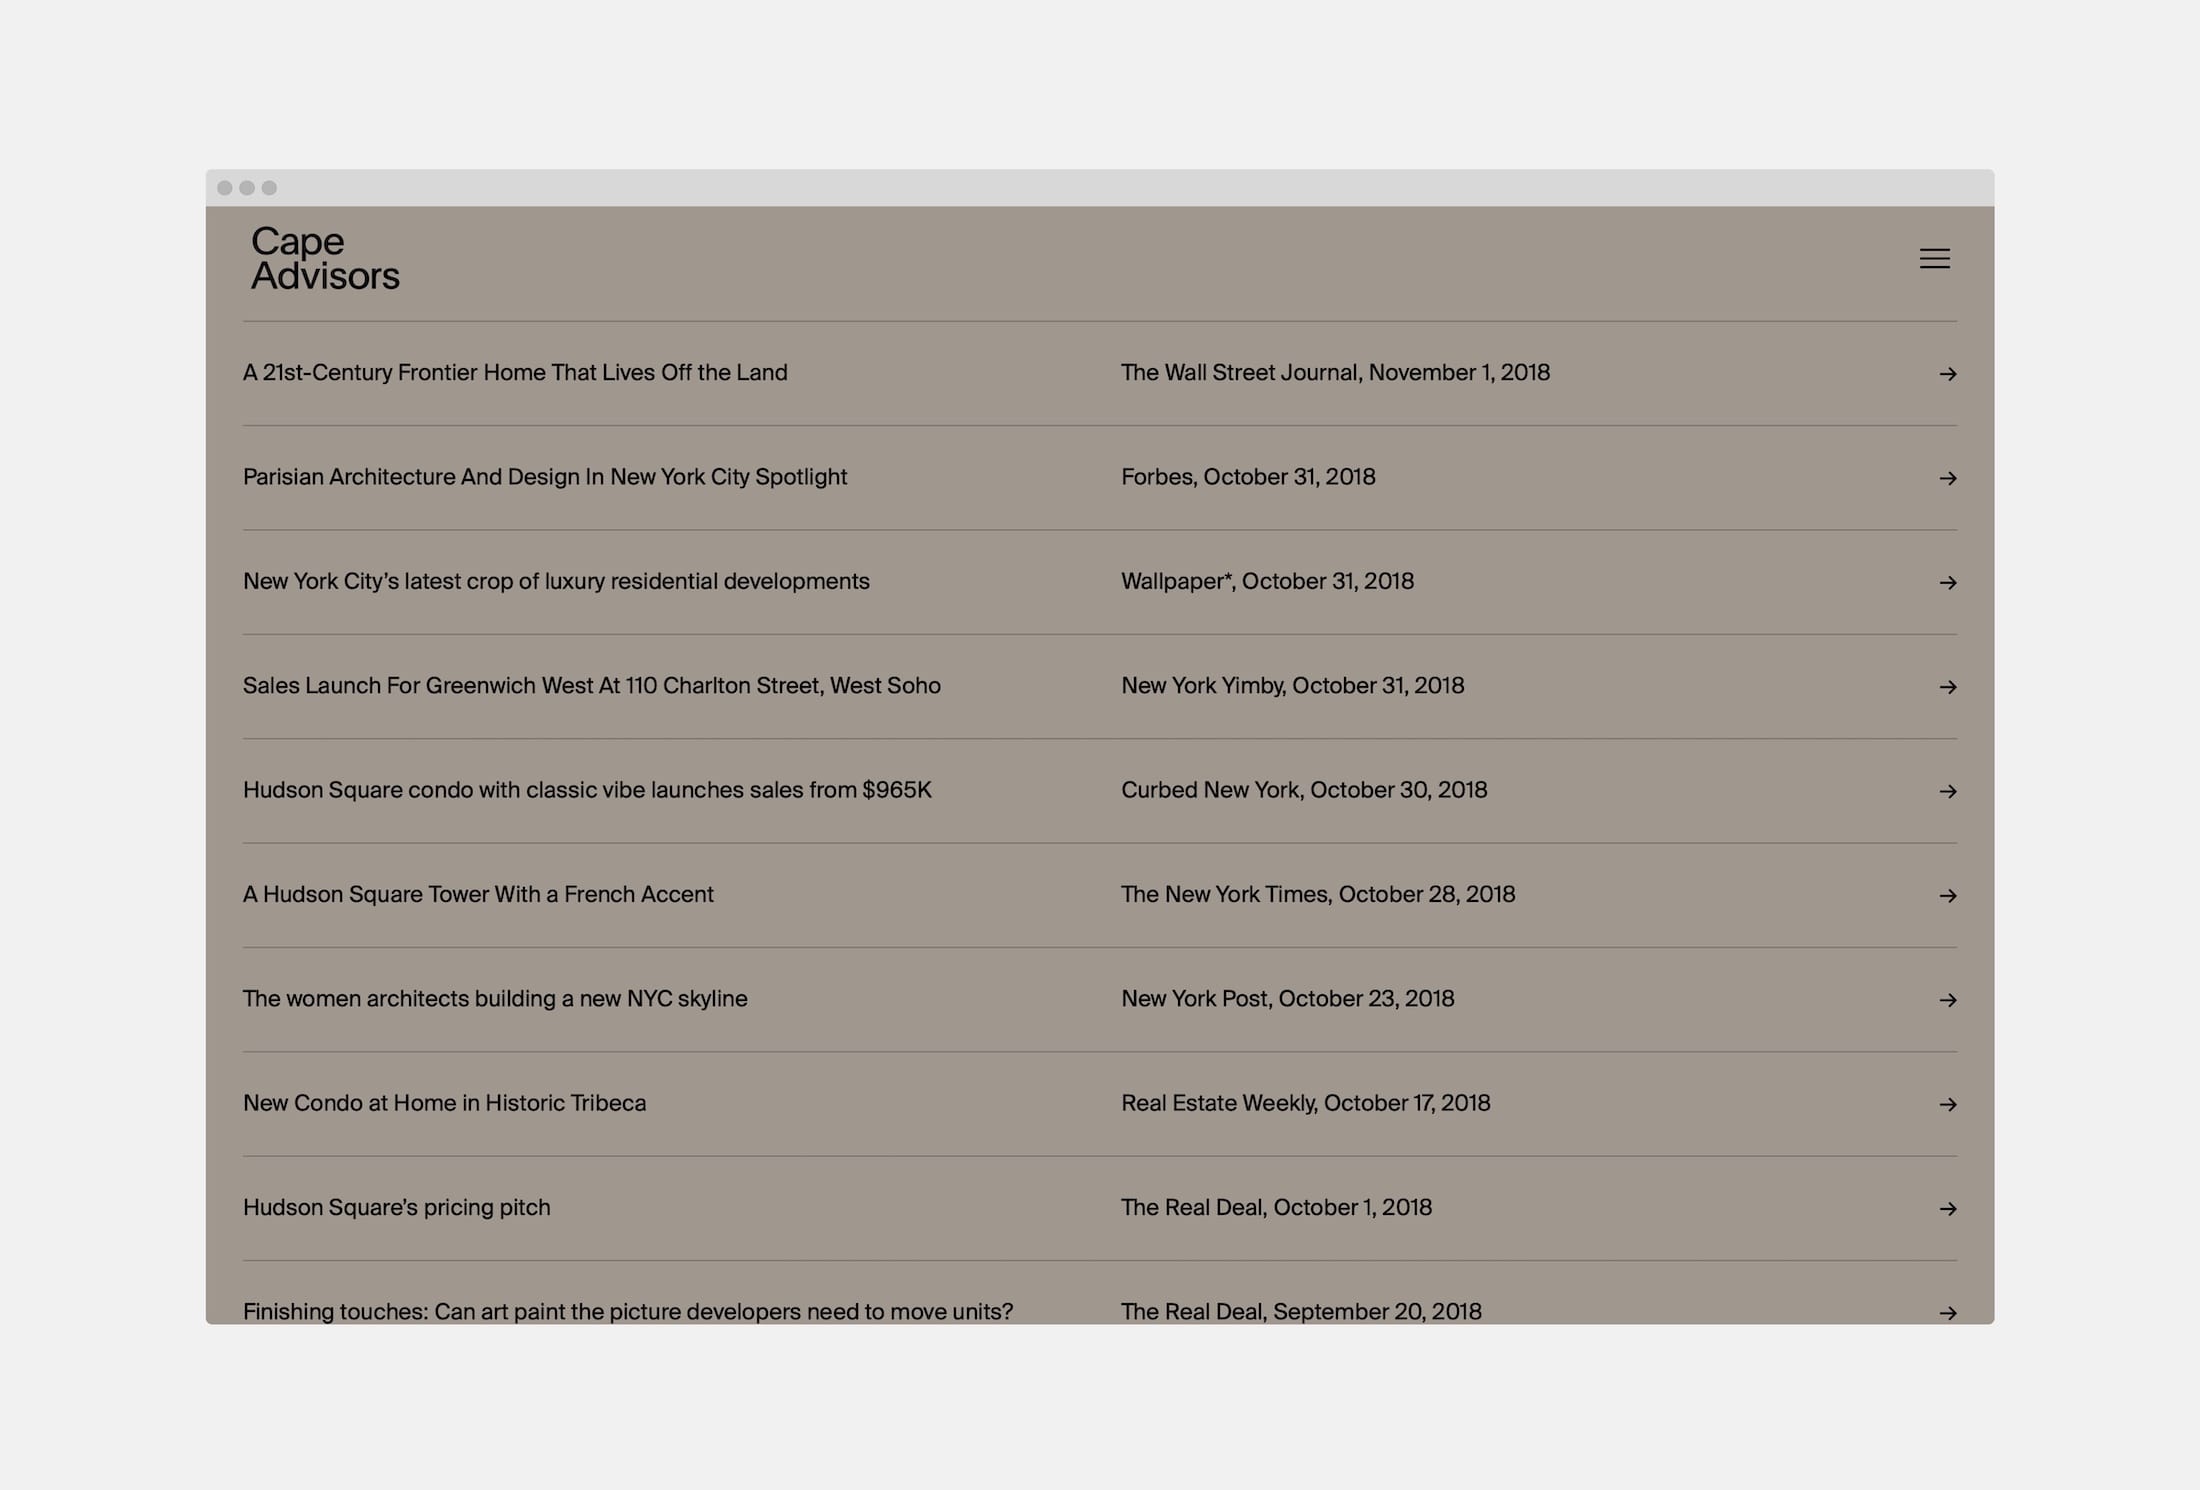The height and width of the screenshot is (1490, 2200).
Task: Click first gray window control dot
Action: click(x=225, y=188)
